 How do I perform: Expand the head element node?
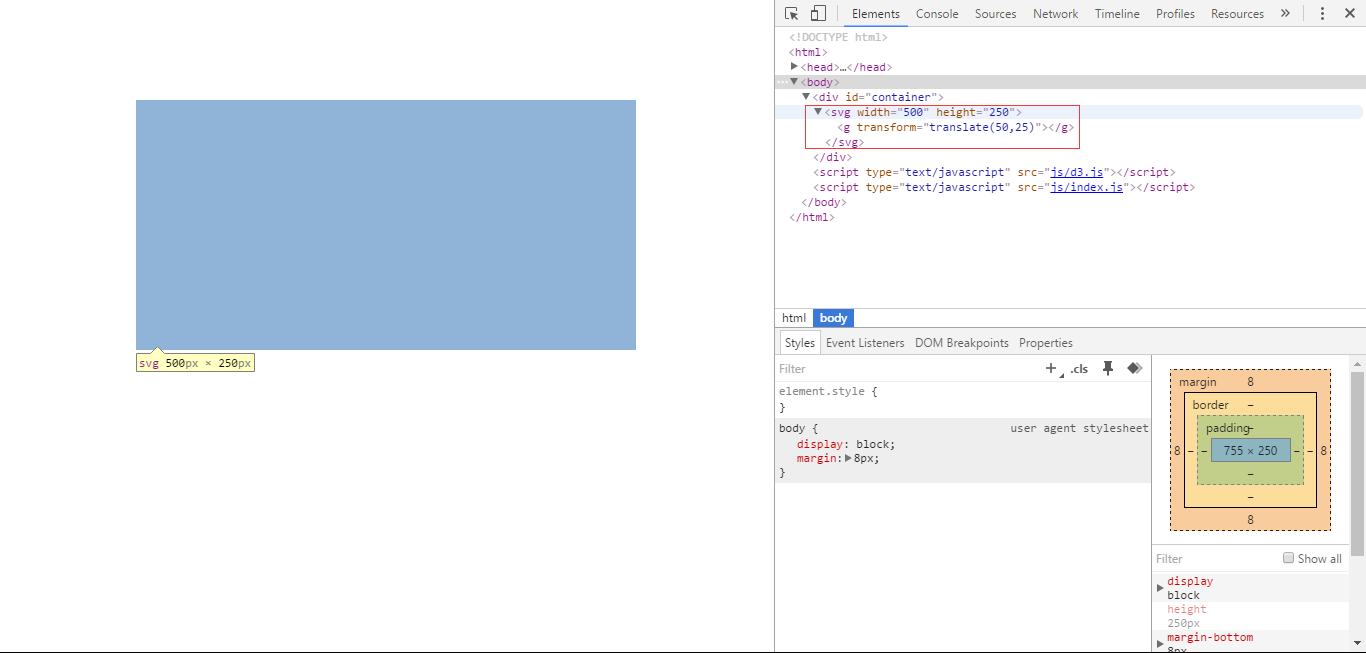click(x=794, y=67)
